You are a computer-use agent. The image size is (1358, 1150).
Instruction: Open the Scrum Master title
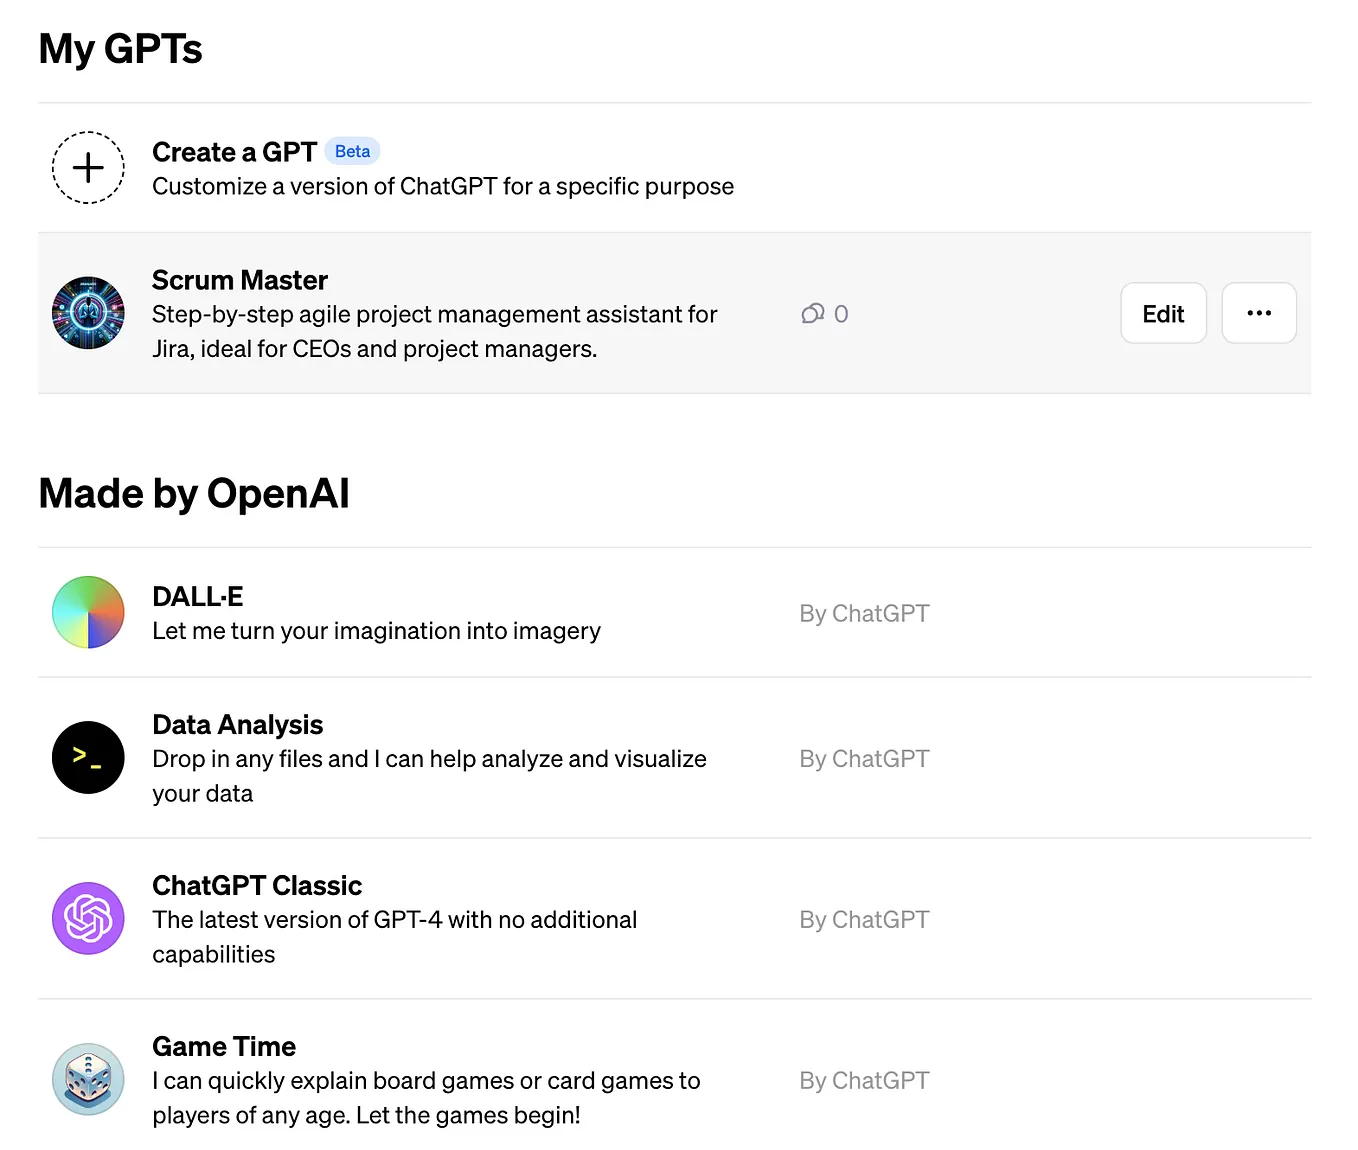(240, 280)
